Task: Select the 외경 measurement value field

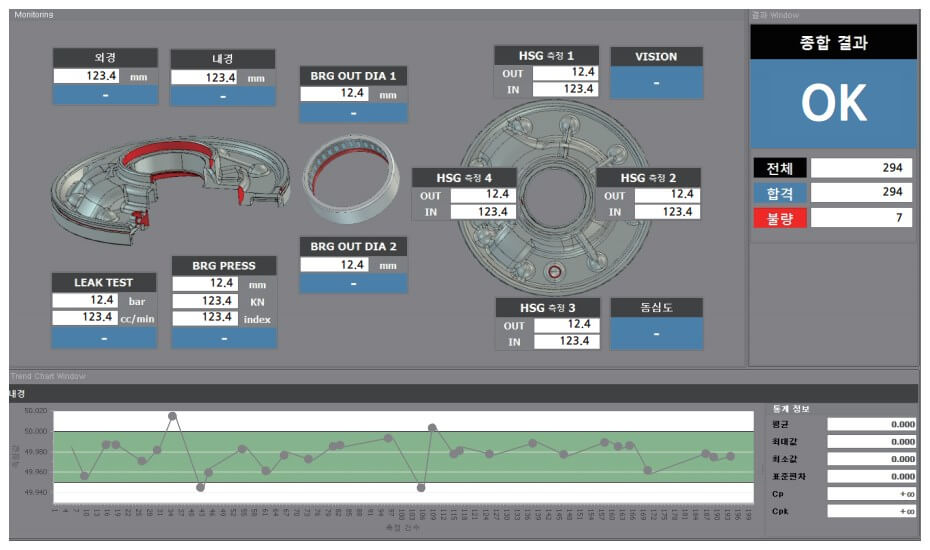Action: pos(86,76)
